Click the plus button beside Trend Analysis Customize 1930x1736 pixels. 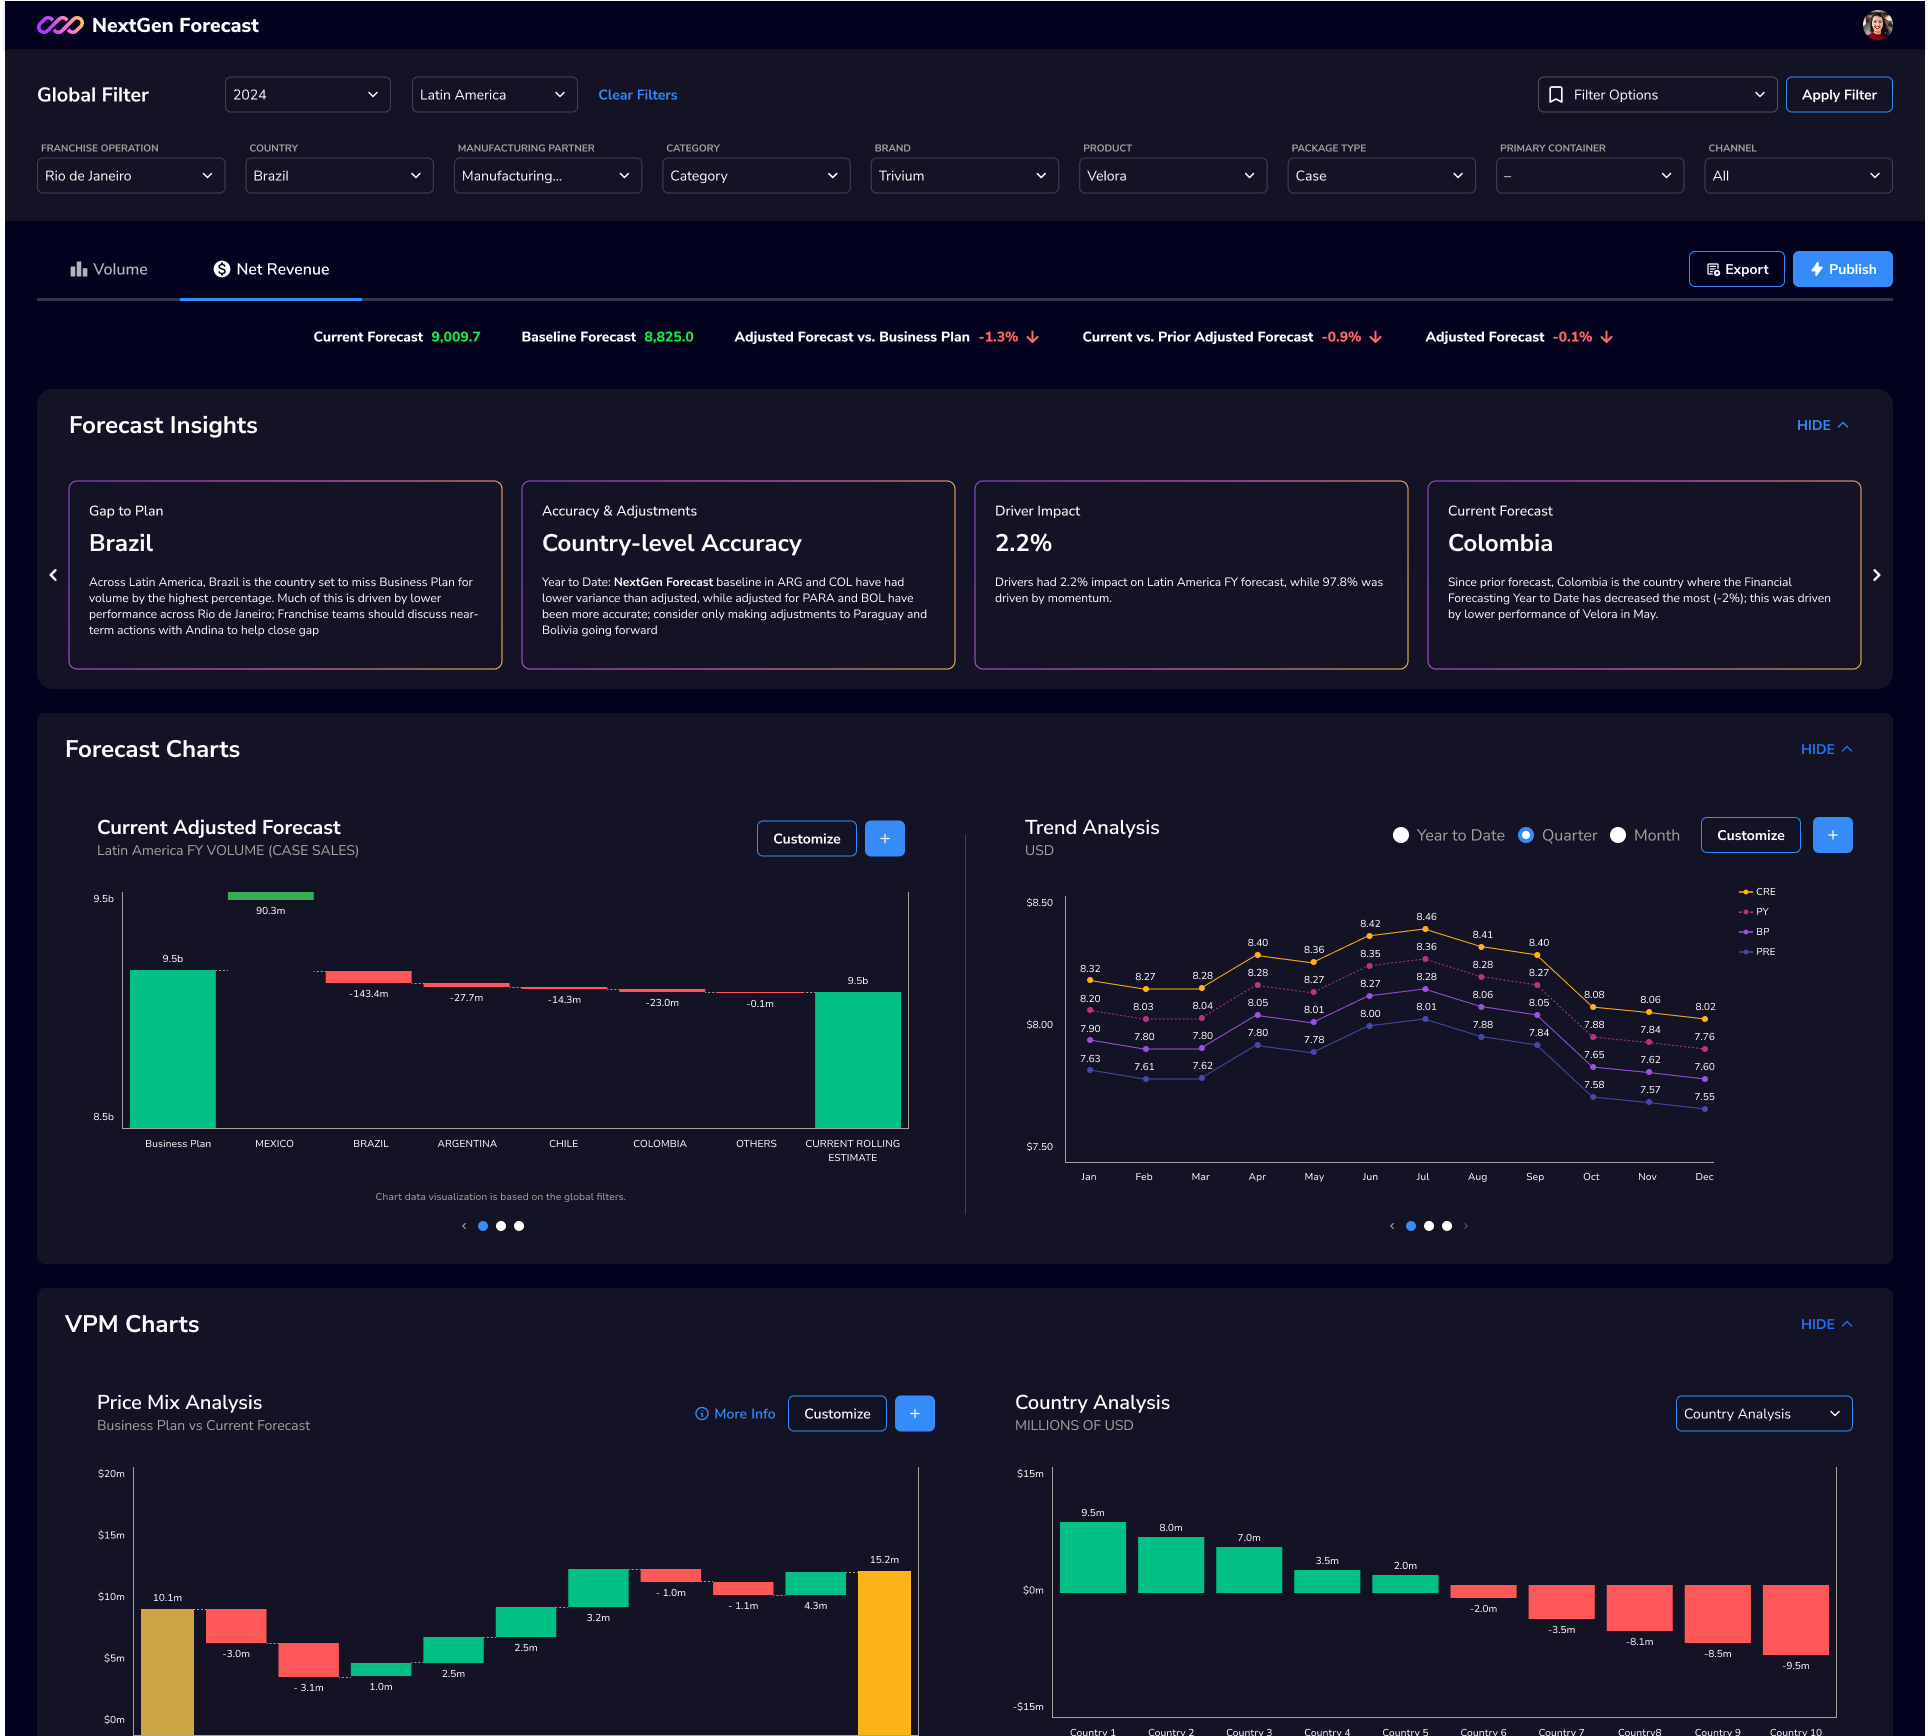[1832, 835]
